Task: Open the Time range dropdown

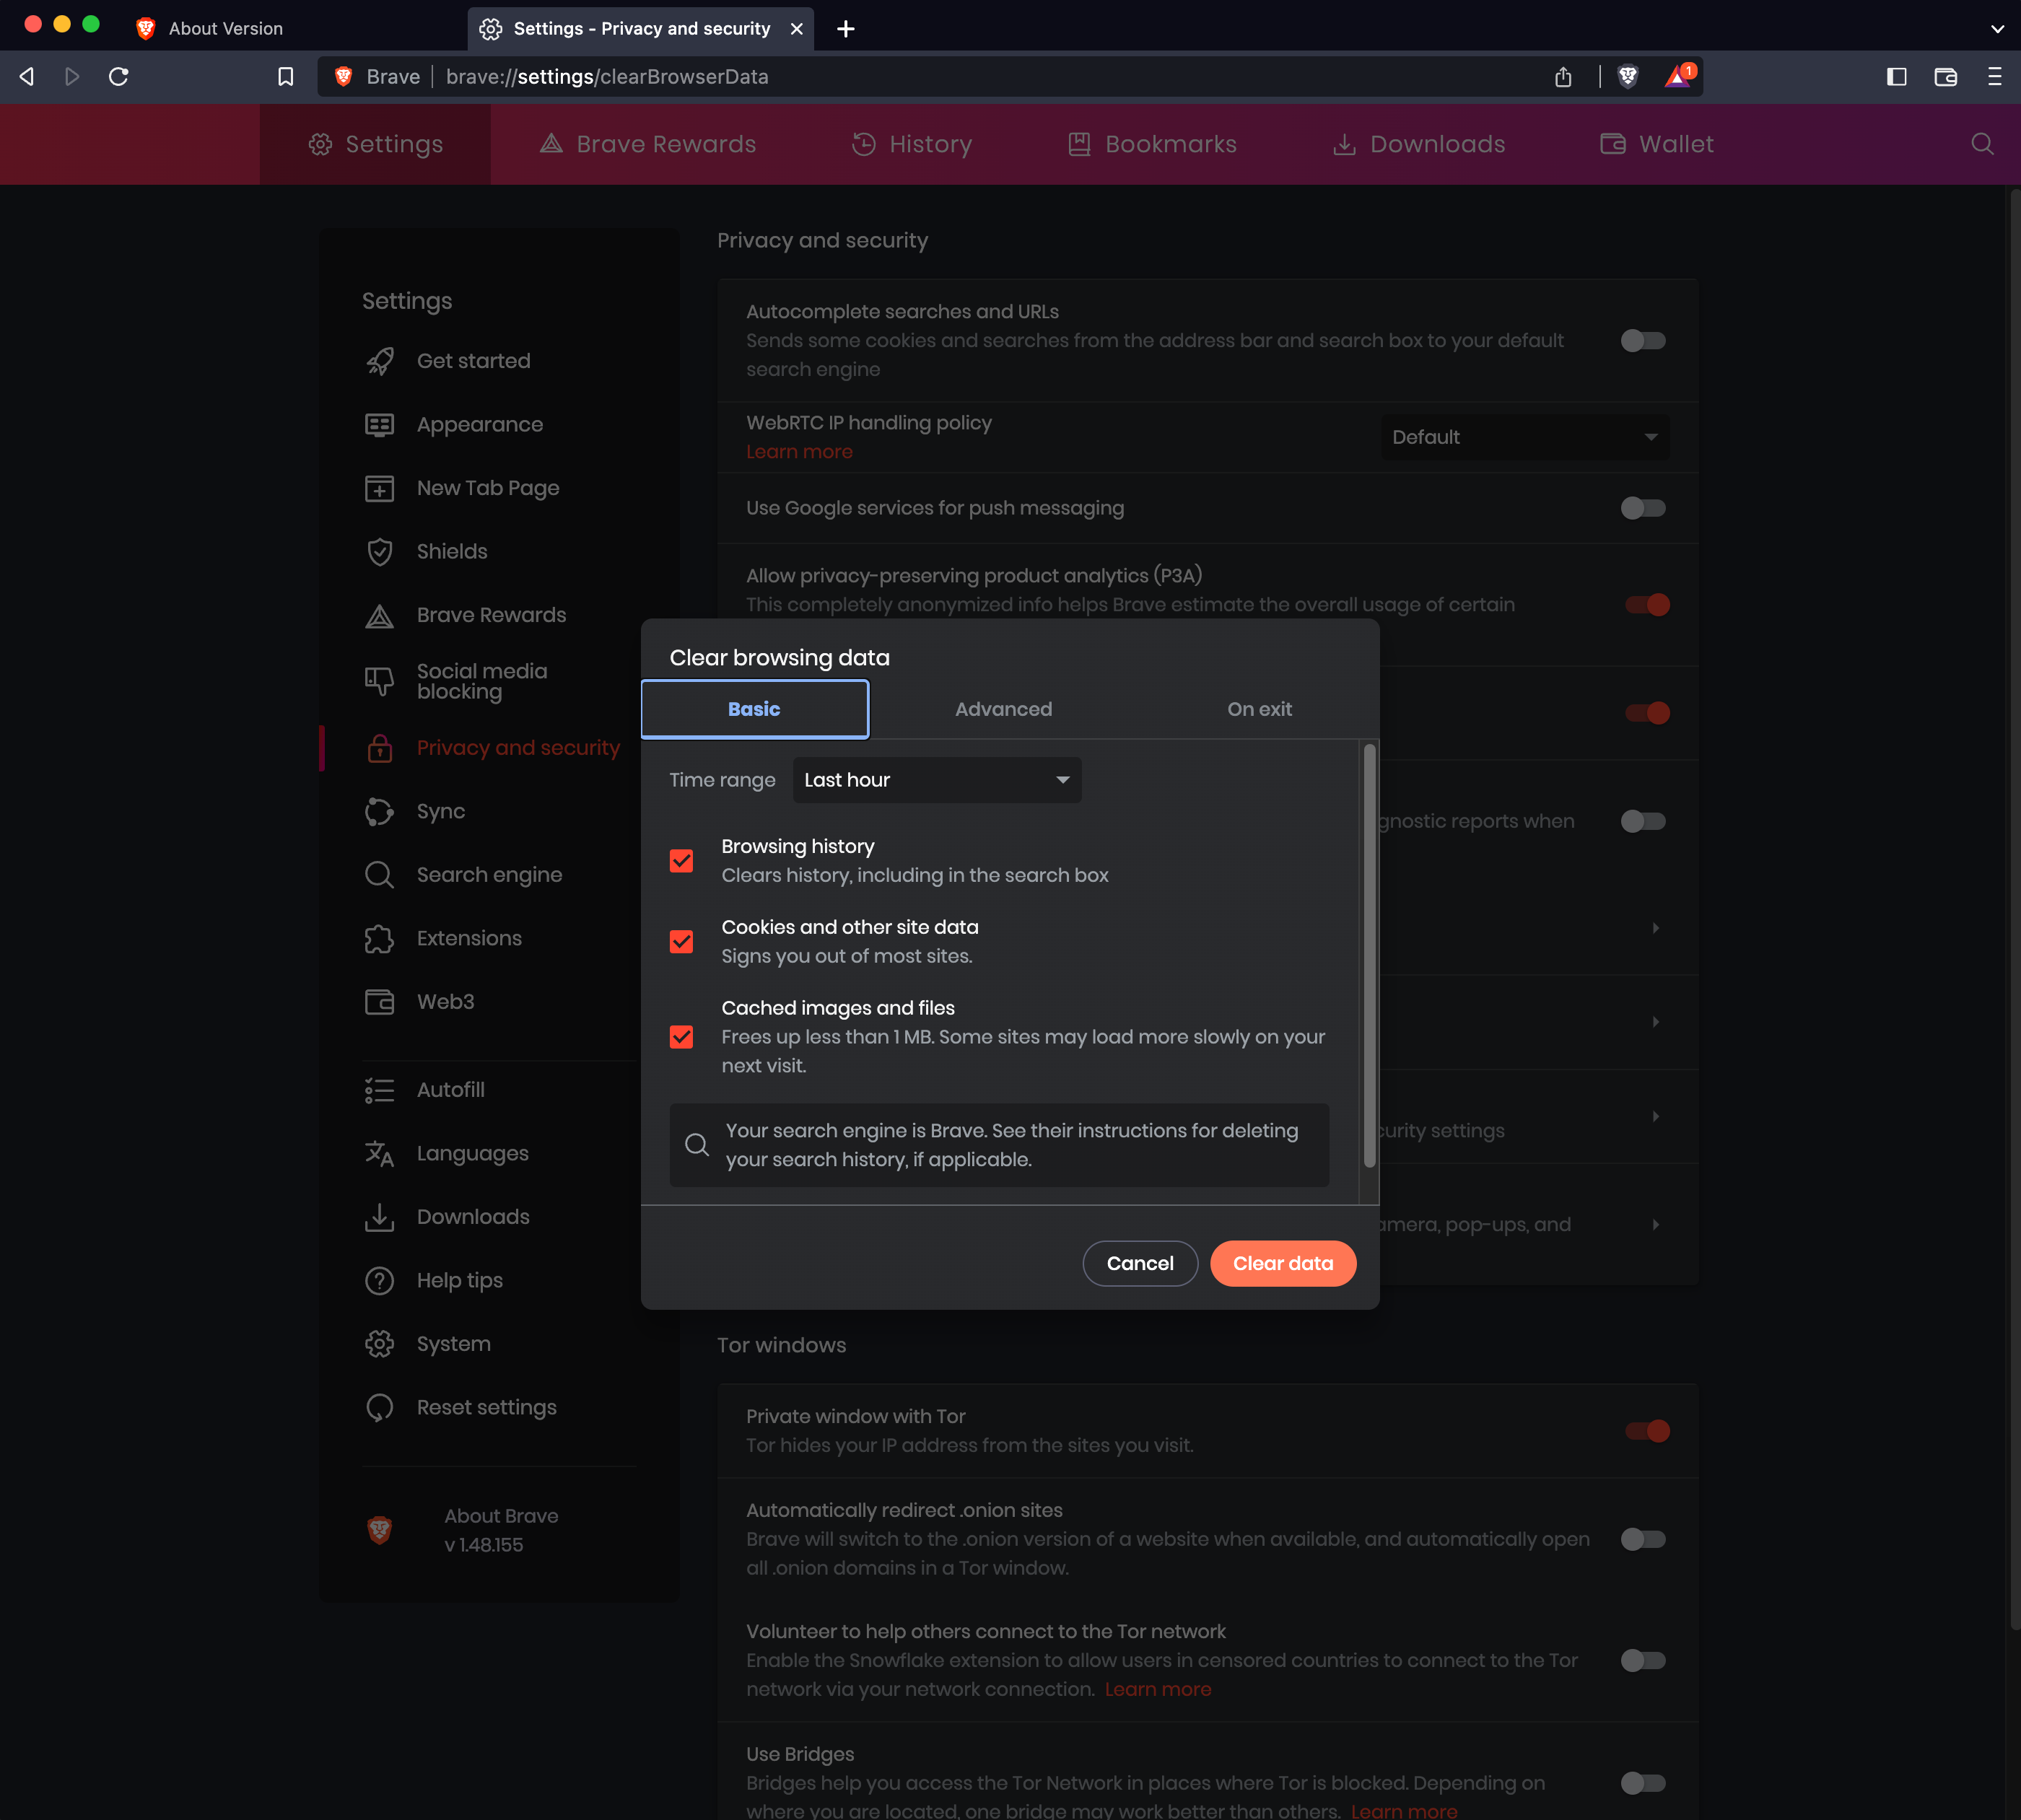Action: pyautogui.click(x=936, y=779)
